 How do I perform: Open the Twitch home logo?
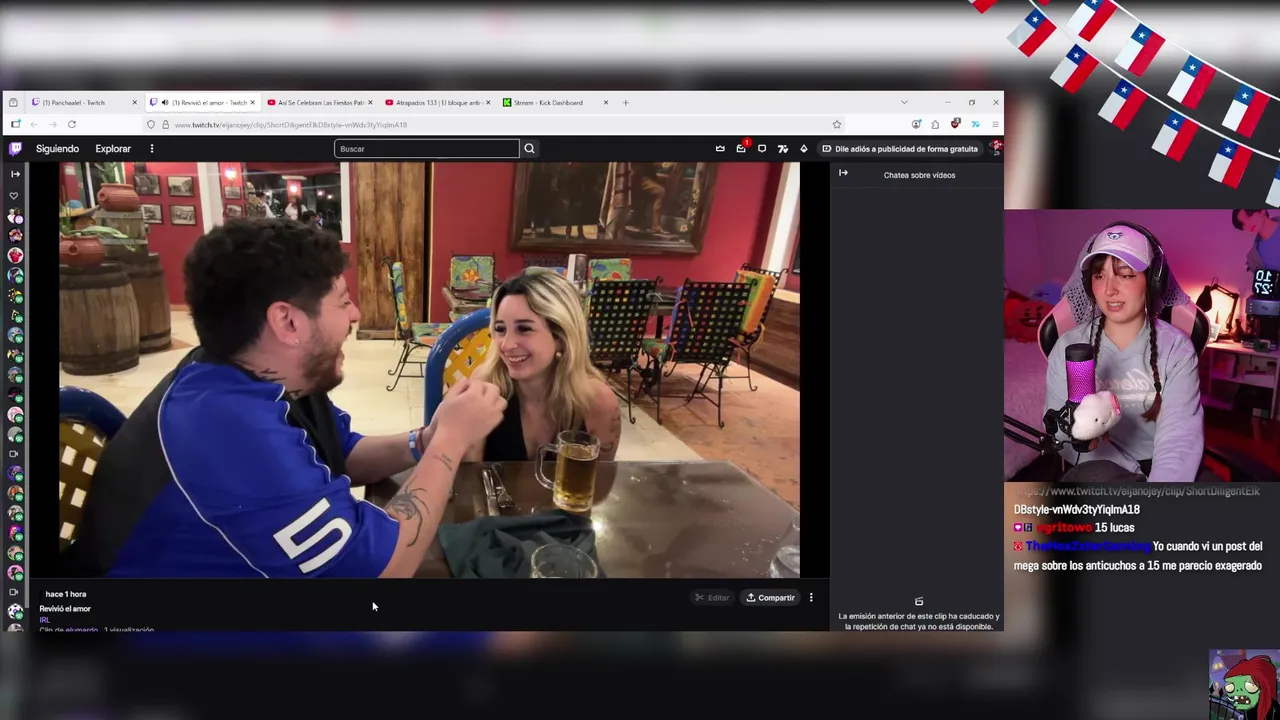pos(15,149)
